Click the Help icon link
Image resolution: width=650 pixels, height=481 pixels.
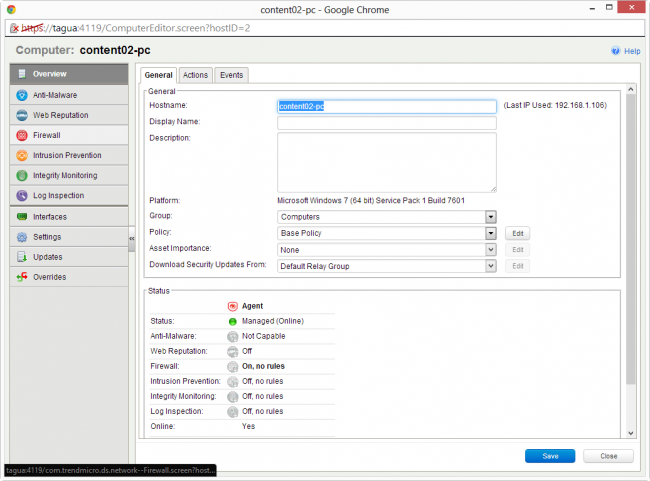tap(616, 51)
